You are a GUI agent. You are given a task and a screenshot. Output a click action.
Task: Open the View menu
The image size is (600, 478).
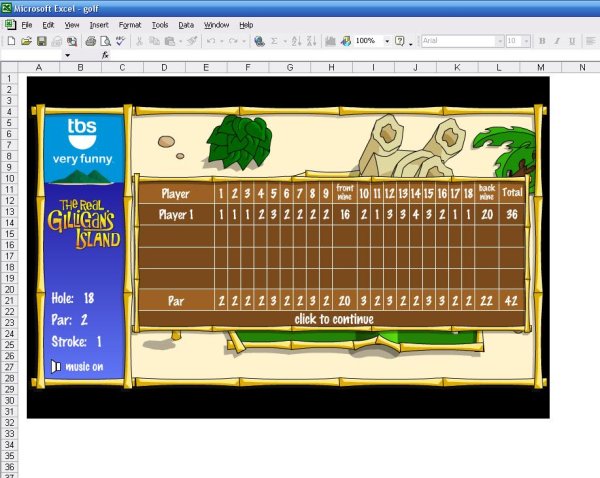pyautogui.click(x=72, y=25)
